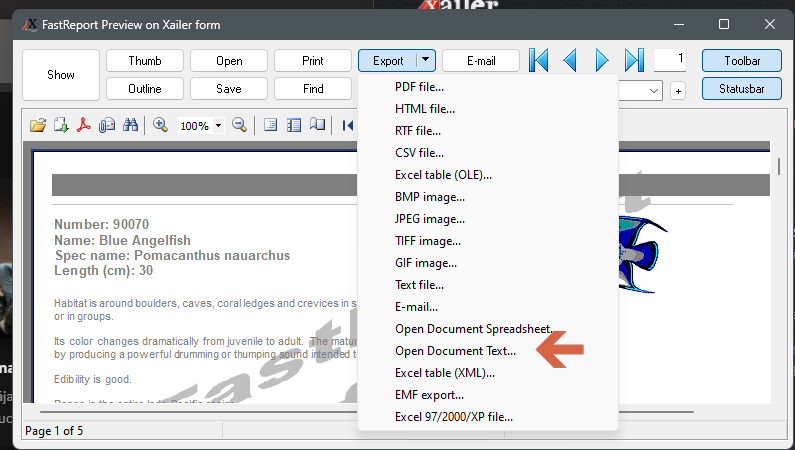Click the Open button

tap(229, 61)
